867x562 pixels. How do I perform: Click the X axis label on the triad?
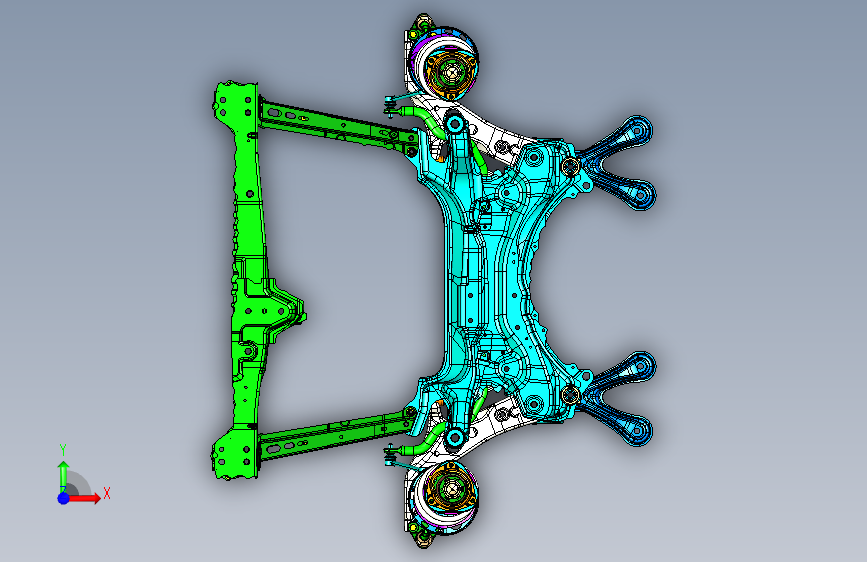(107, 493)
